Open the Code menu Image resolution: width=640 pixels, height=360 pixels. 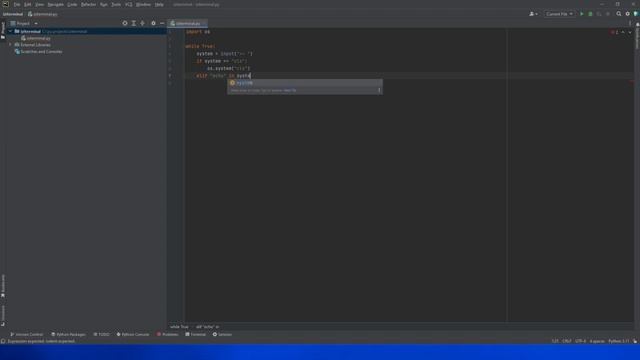[72, 4]
